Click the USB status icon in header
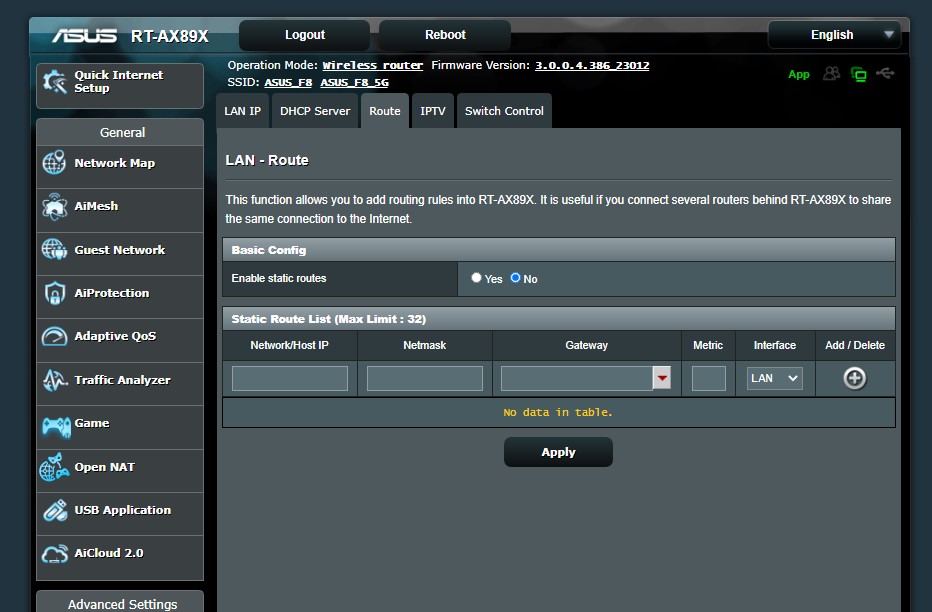The image size is (932, 612). point(885,73)
